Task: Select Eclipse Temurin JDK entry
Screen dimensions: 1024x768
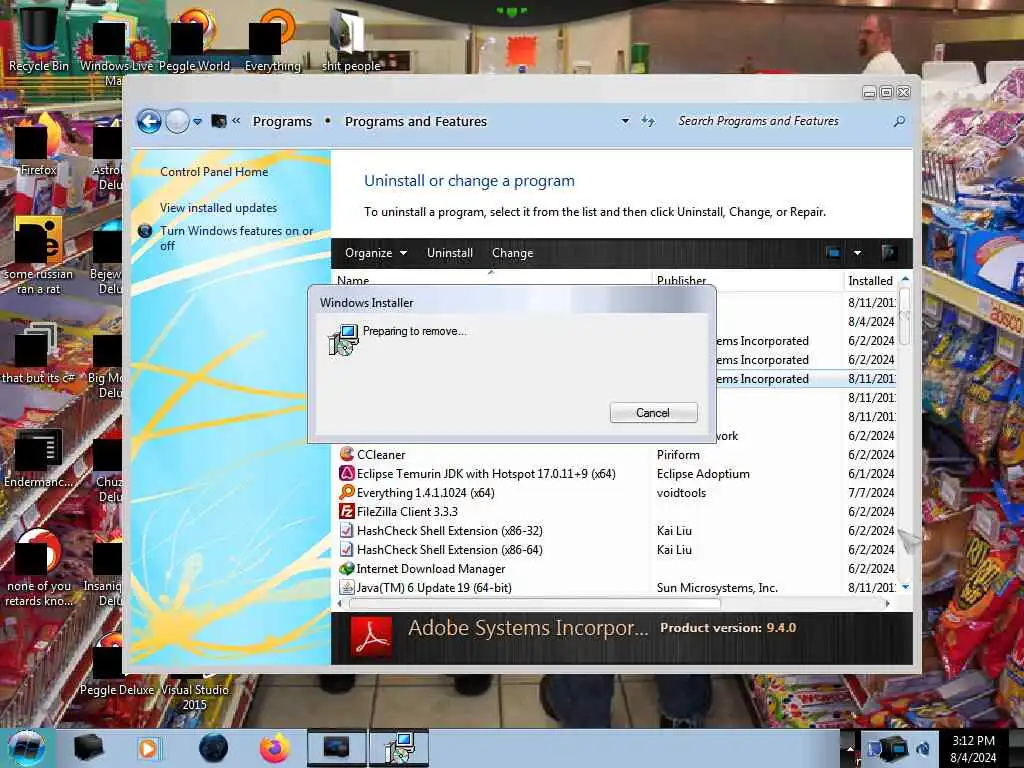Action: click(x=617, y=473)
